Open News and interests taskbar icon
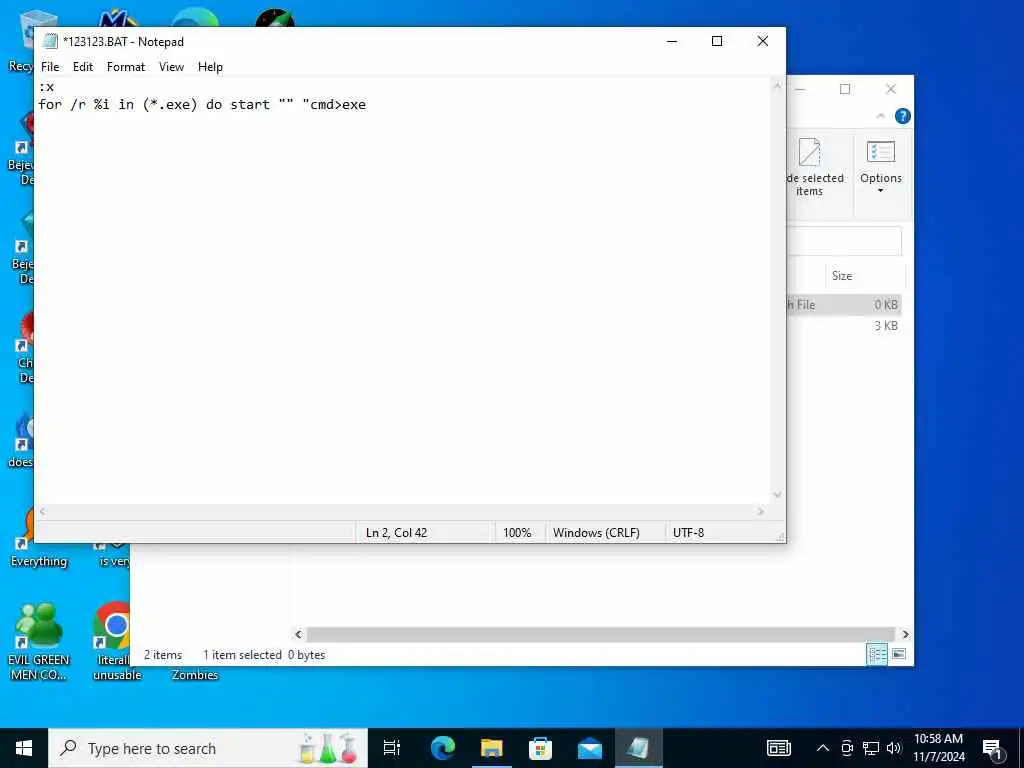Viewport: 1024px width, 768px height. tap(778, 748)
